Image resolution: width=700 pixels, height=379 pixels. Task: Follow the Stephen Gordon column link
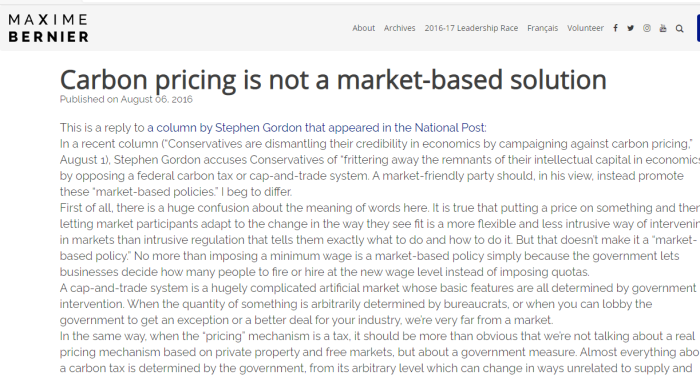coord(317,128)
